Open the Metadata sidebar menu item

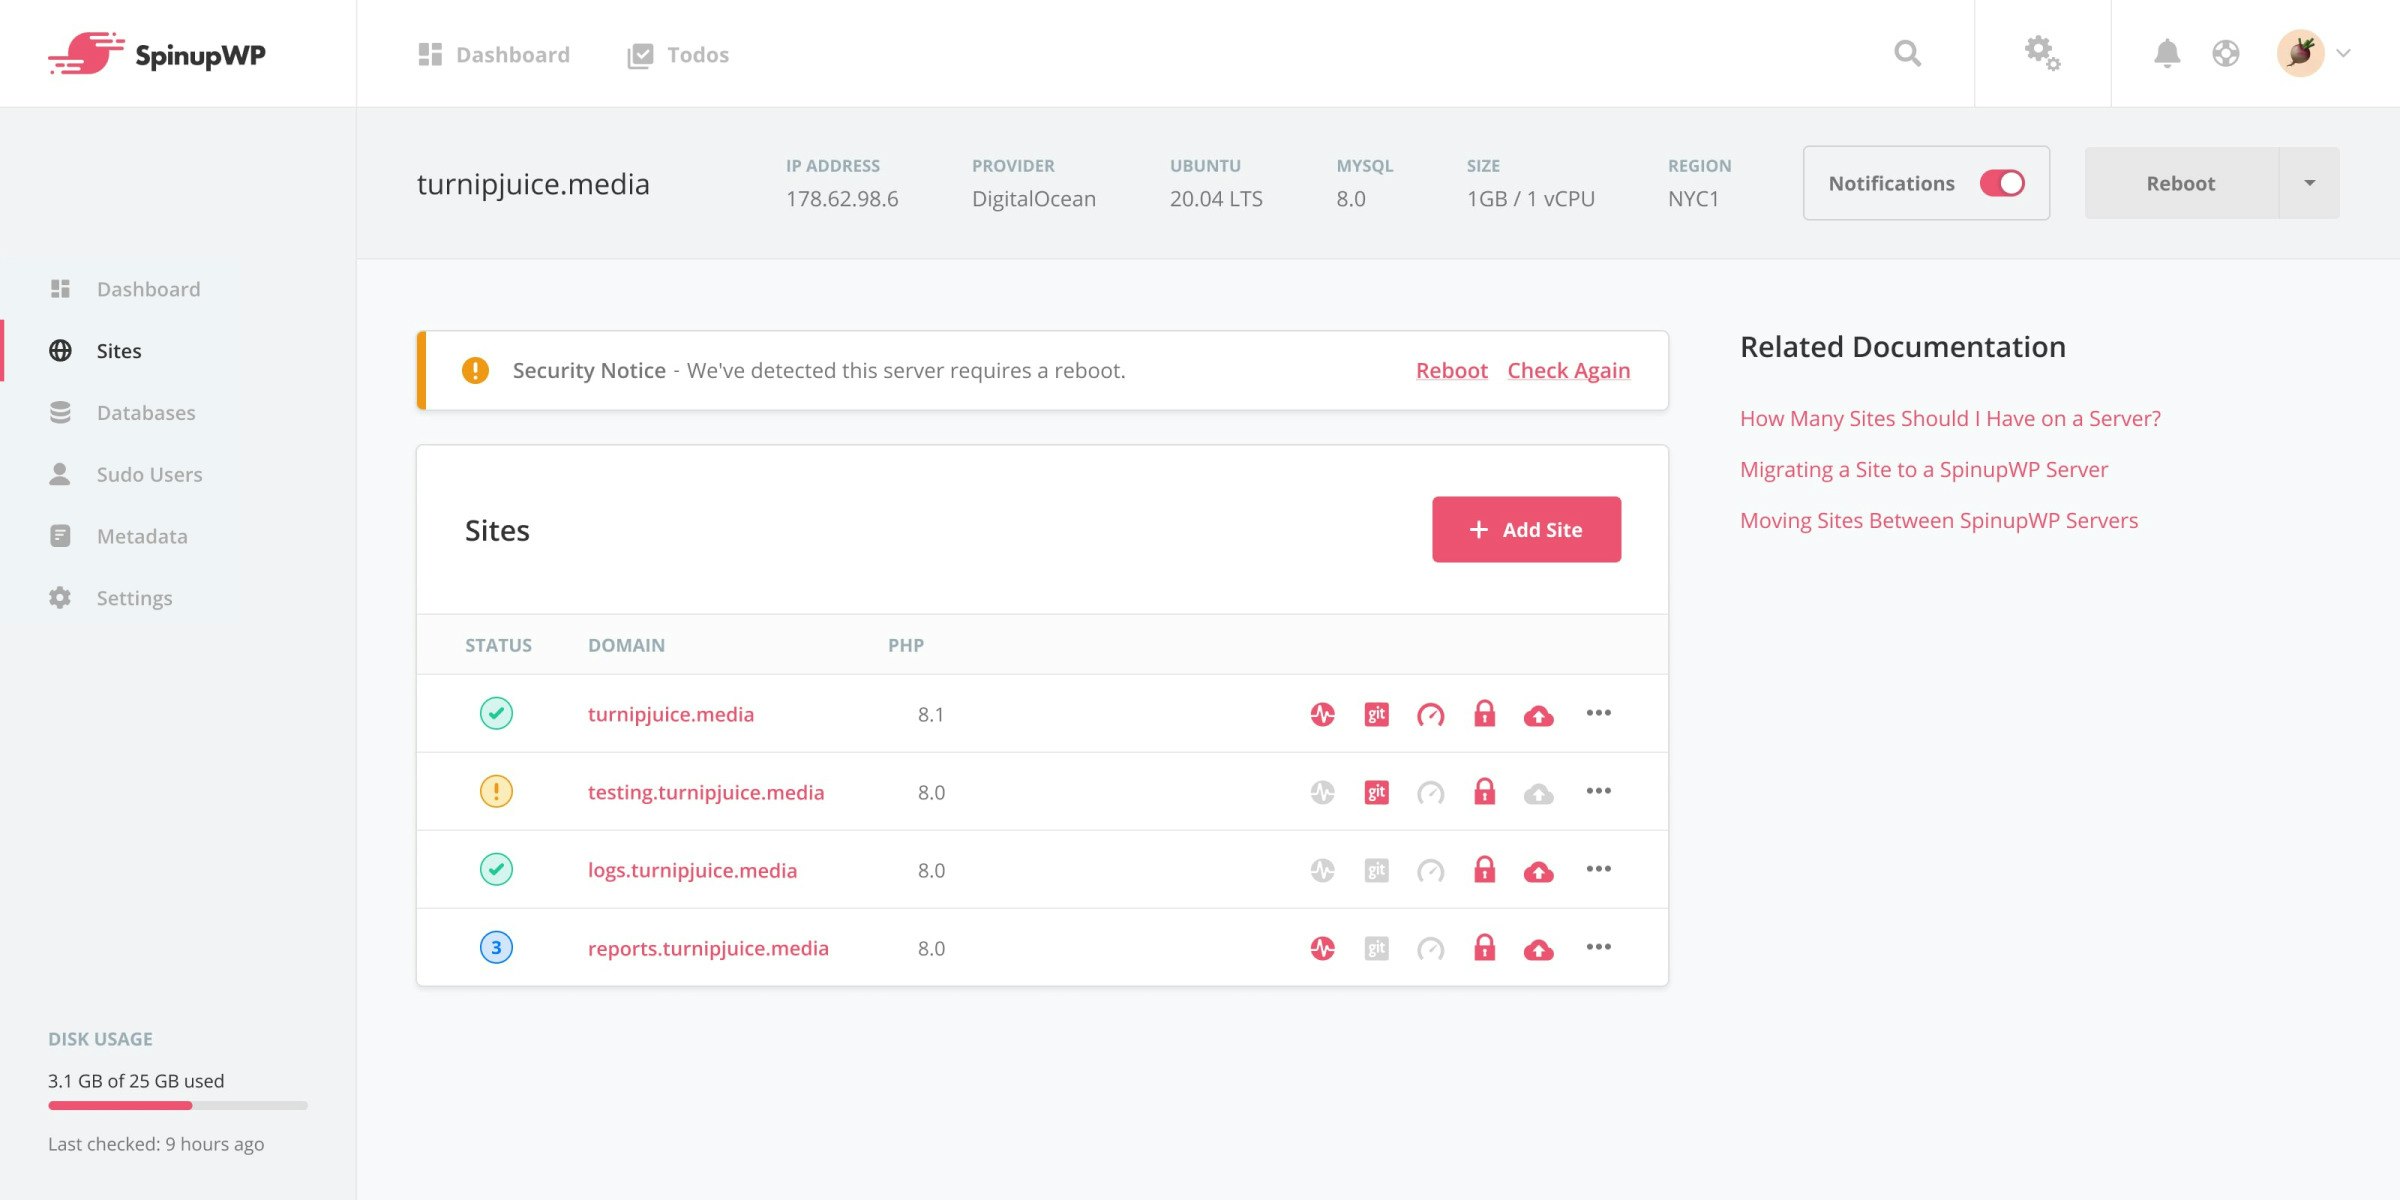[141, 536]
